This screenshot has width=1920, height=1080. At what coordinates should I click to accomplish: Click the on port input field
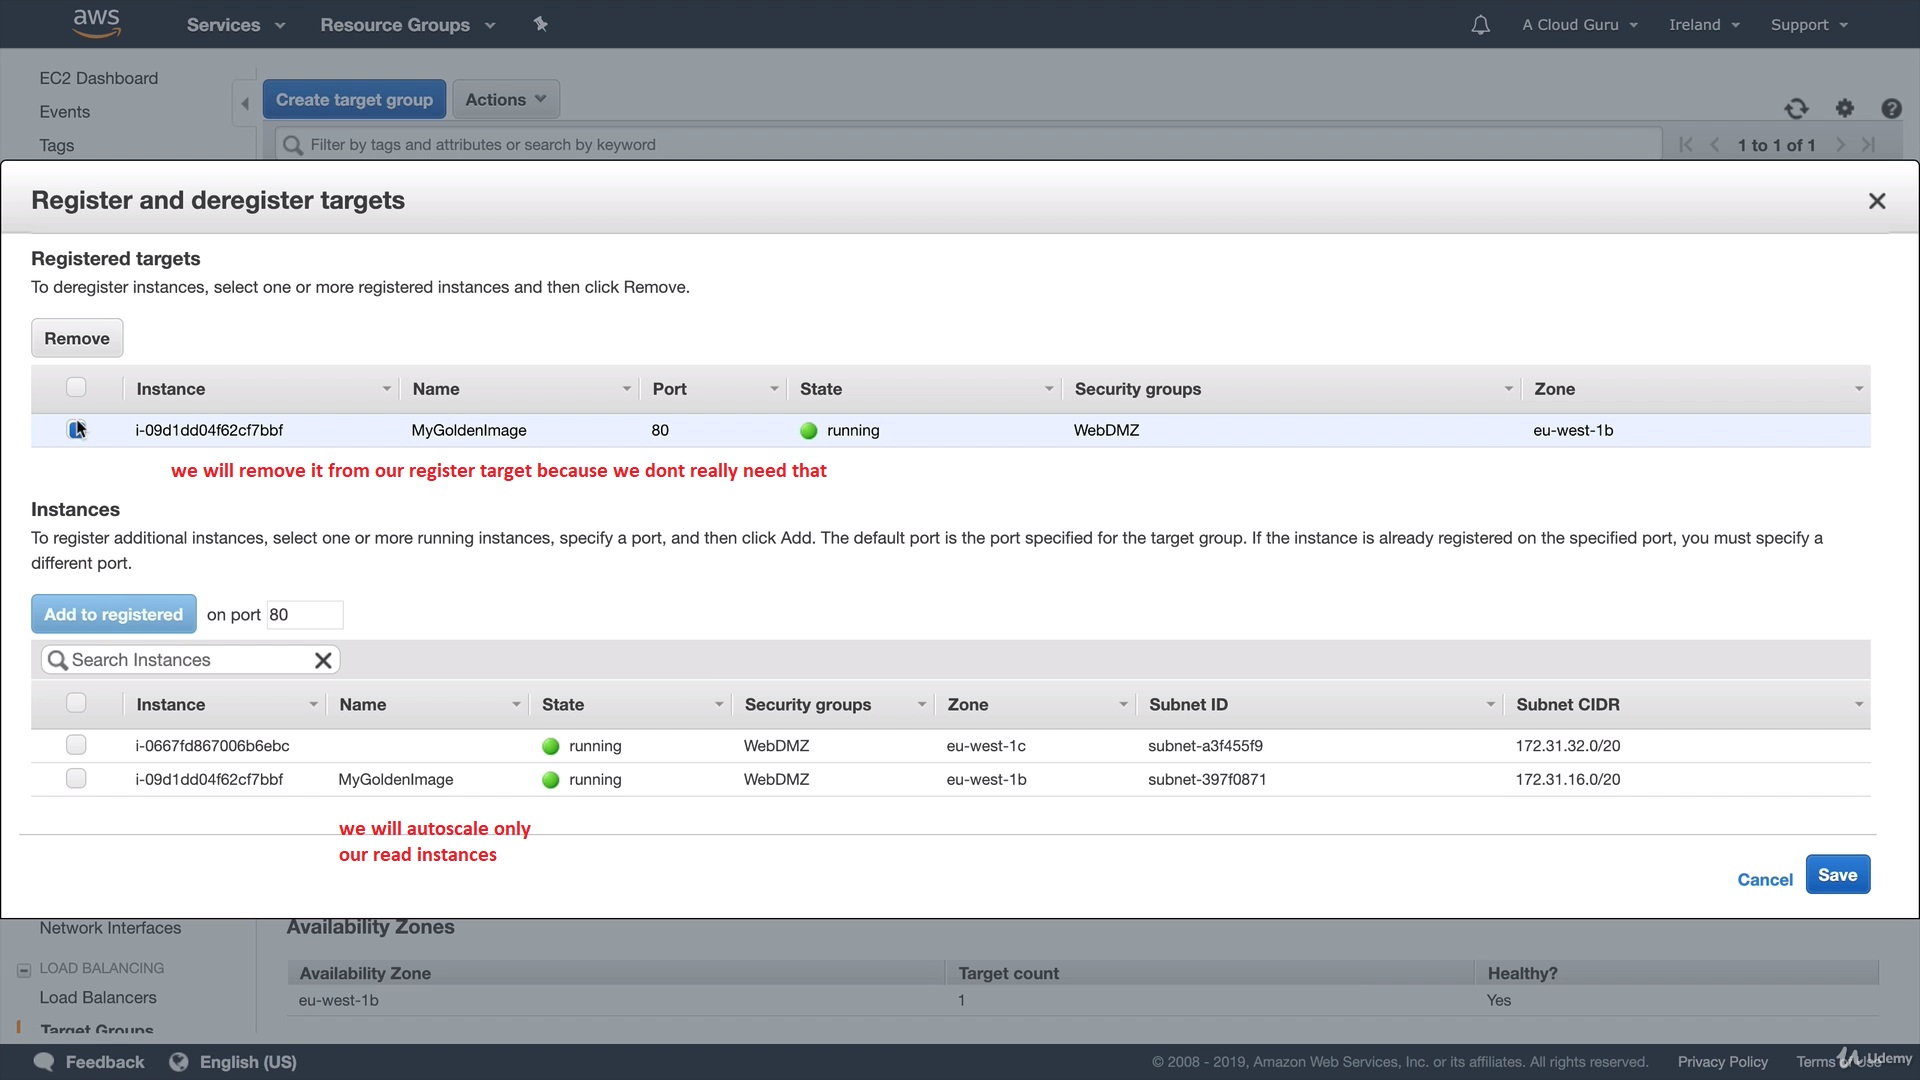pos(305,615)
